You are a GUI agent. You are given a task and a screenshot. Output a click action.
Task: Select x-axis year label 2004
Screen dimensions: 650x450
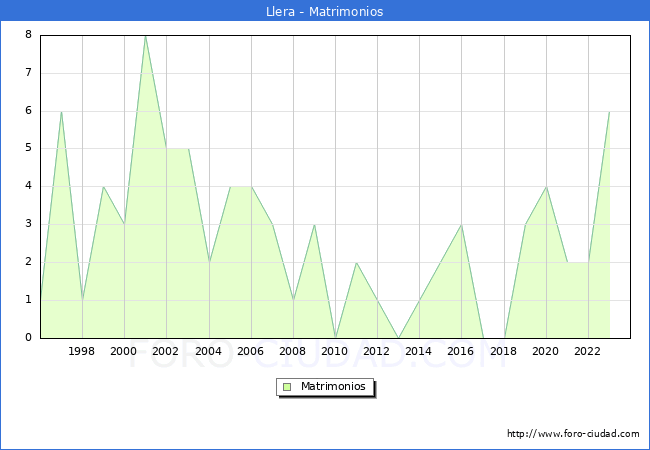(209, 351)
